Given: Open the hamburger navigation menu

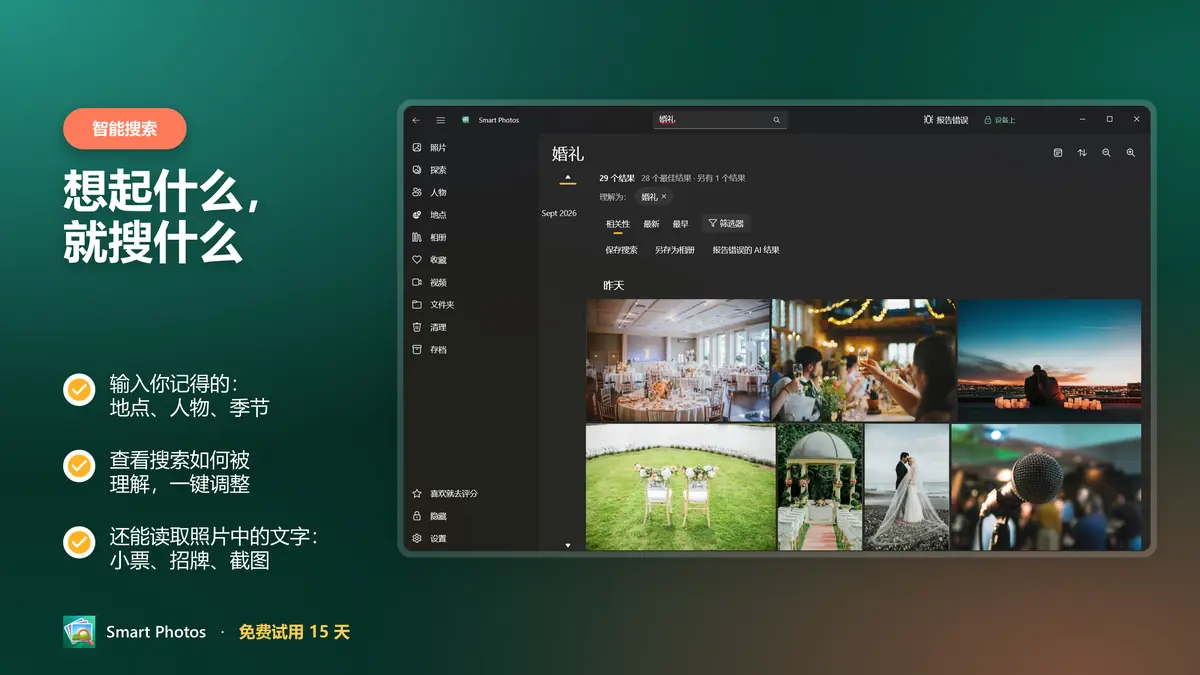Looking at the screenshot, I should click(440, 120).
